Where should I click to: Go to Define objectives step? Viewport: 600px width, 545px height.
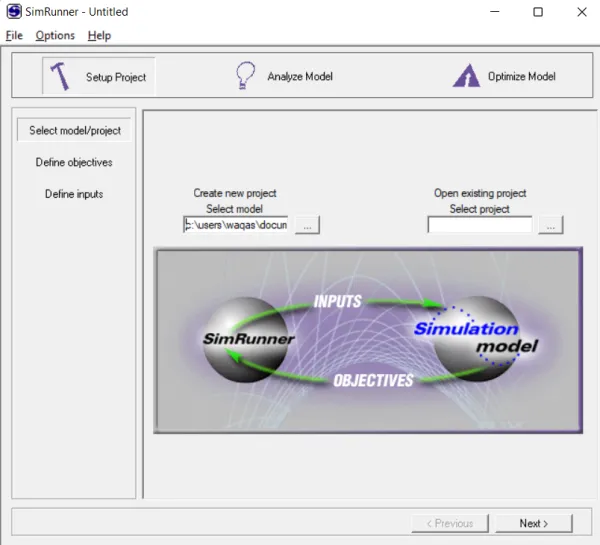[x=74, y=162]
